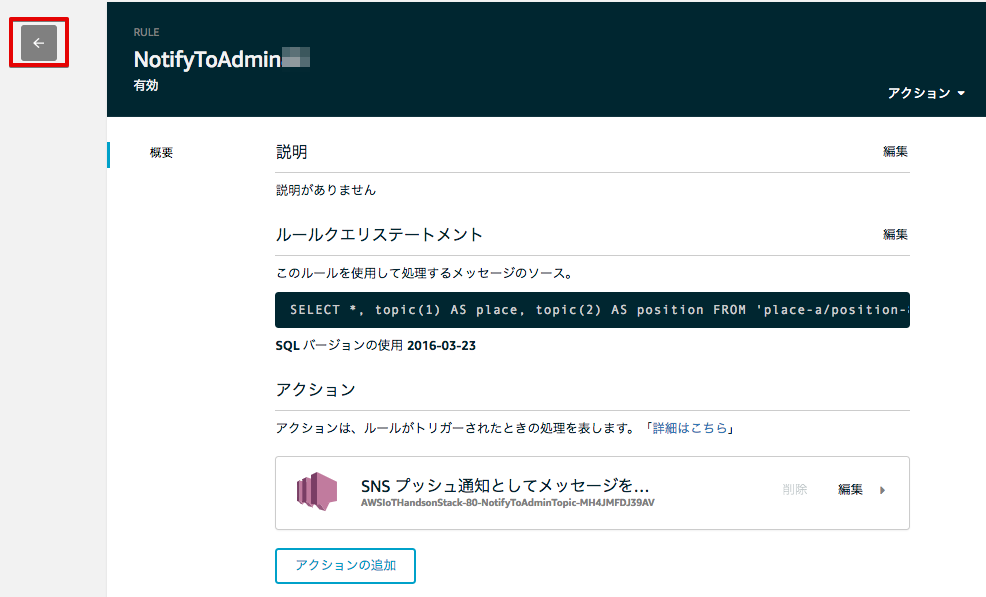Click the 説明がありません text
The width and height of the screenshot is (986, 597).
326,190
